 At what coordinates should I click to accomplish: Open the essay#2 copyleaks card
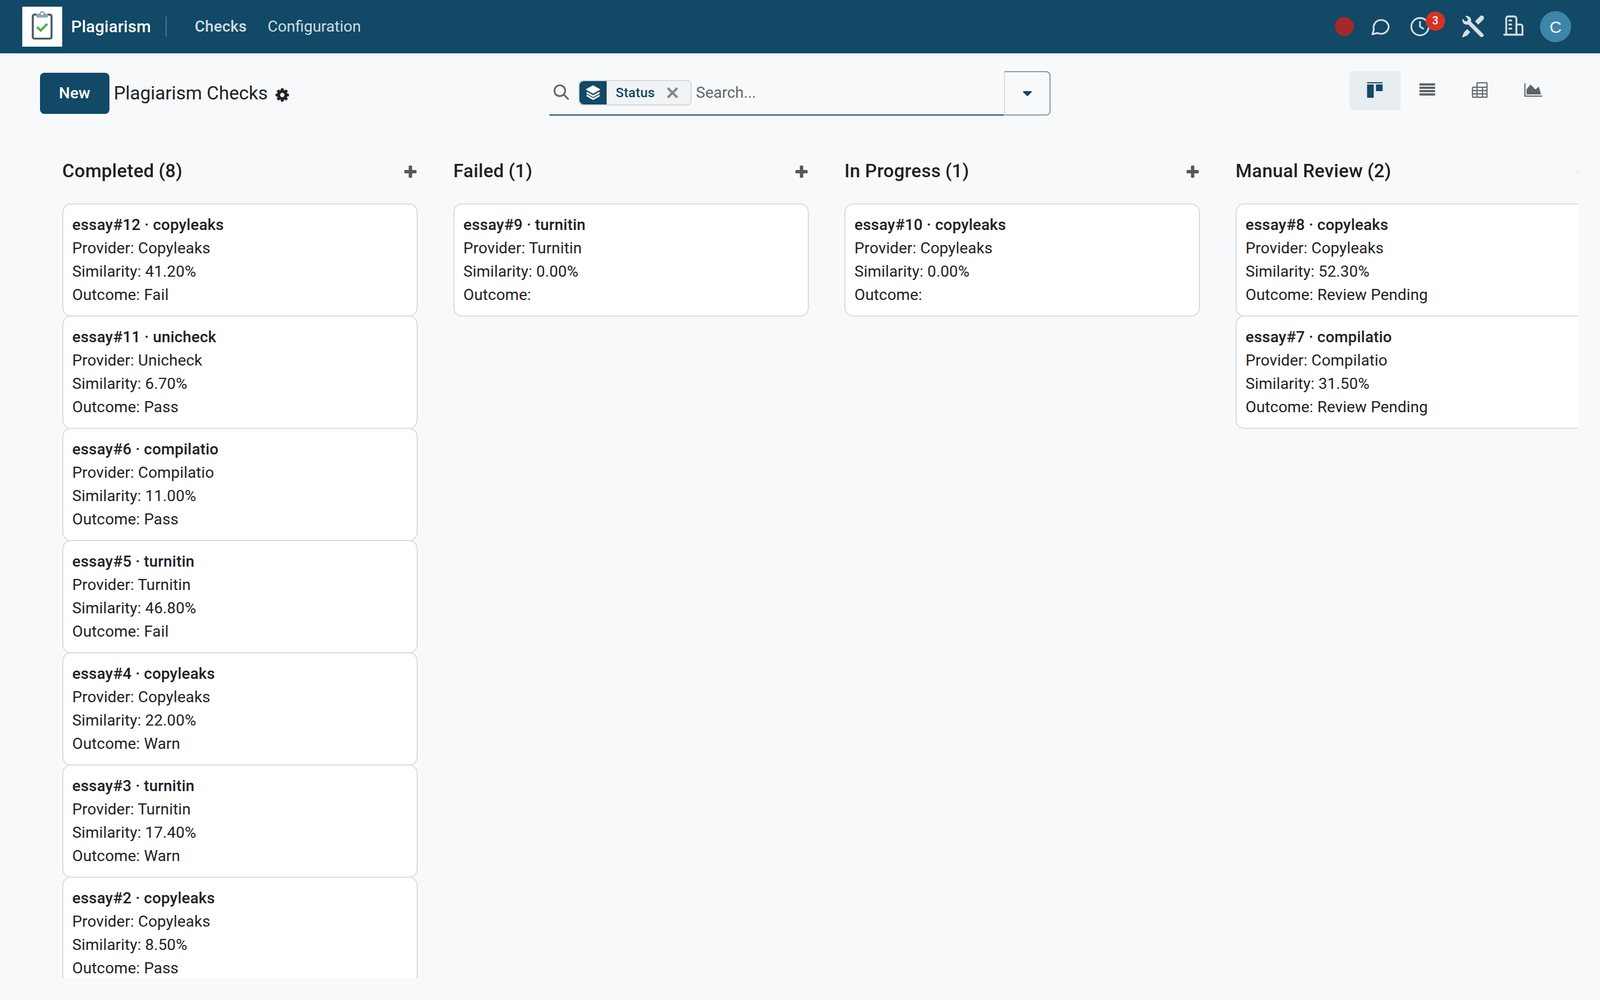[240, 928]
